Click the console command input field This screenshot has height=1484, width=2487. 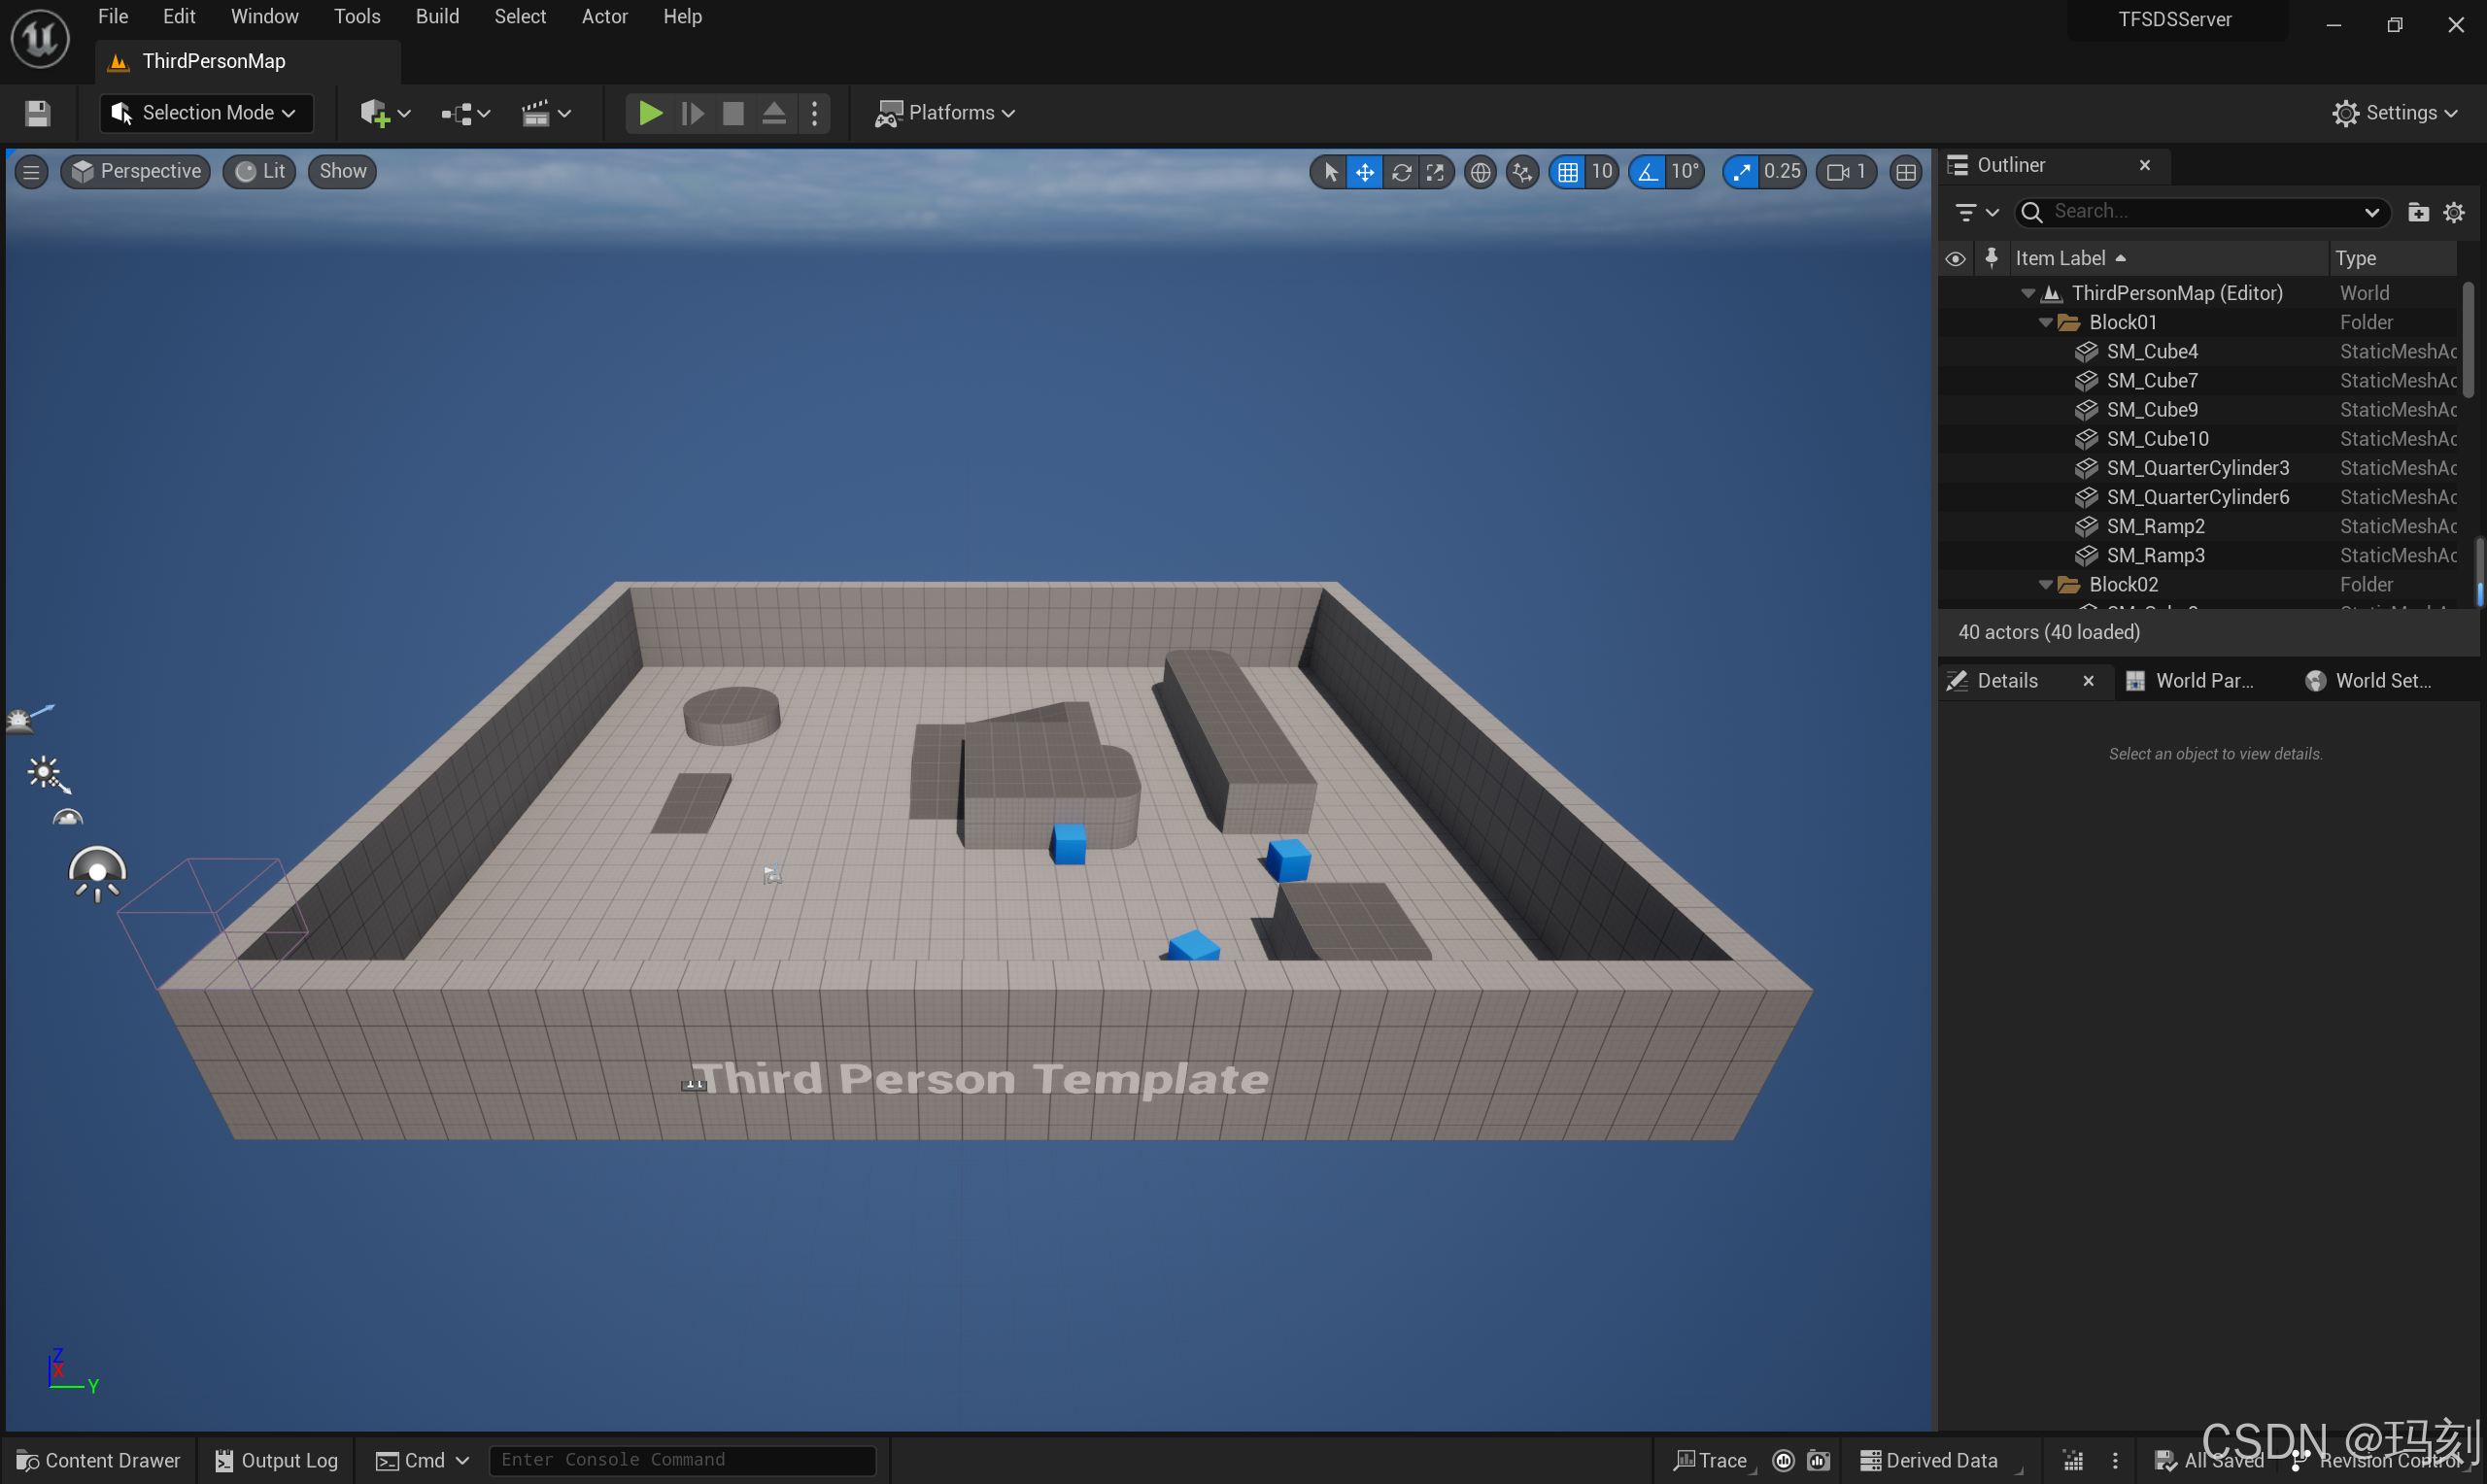(682, 1460)
